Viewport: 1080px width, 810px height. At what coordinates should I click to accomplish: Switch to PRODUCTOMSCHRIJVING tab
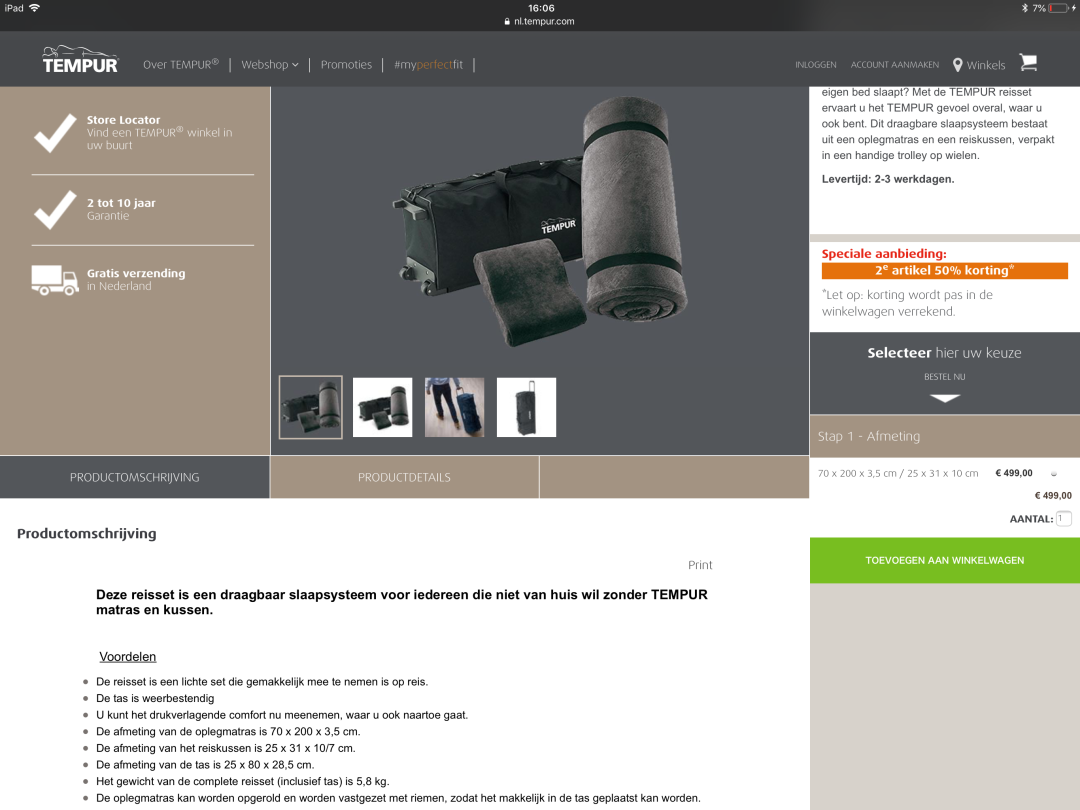tap(134, 477)
